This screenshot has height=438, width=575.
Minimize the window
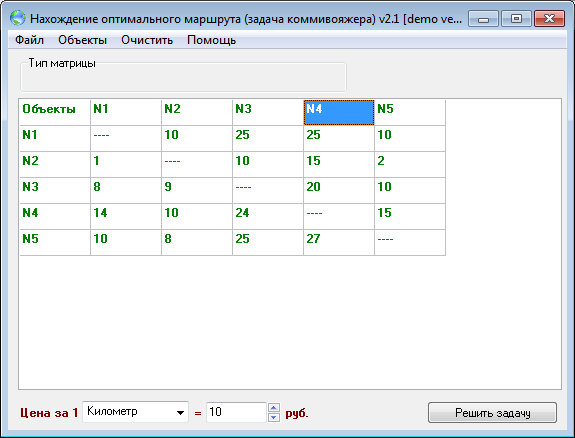[x=483, y=18]
